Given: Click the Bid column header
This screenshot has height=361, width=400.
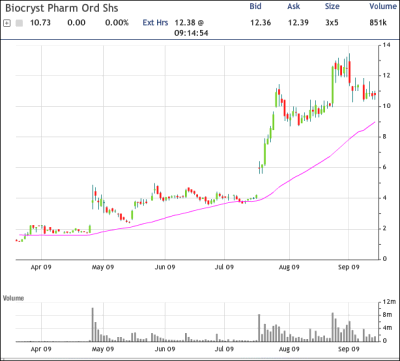Looking at the screenshot, I should (256, 6).
